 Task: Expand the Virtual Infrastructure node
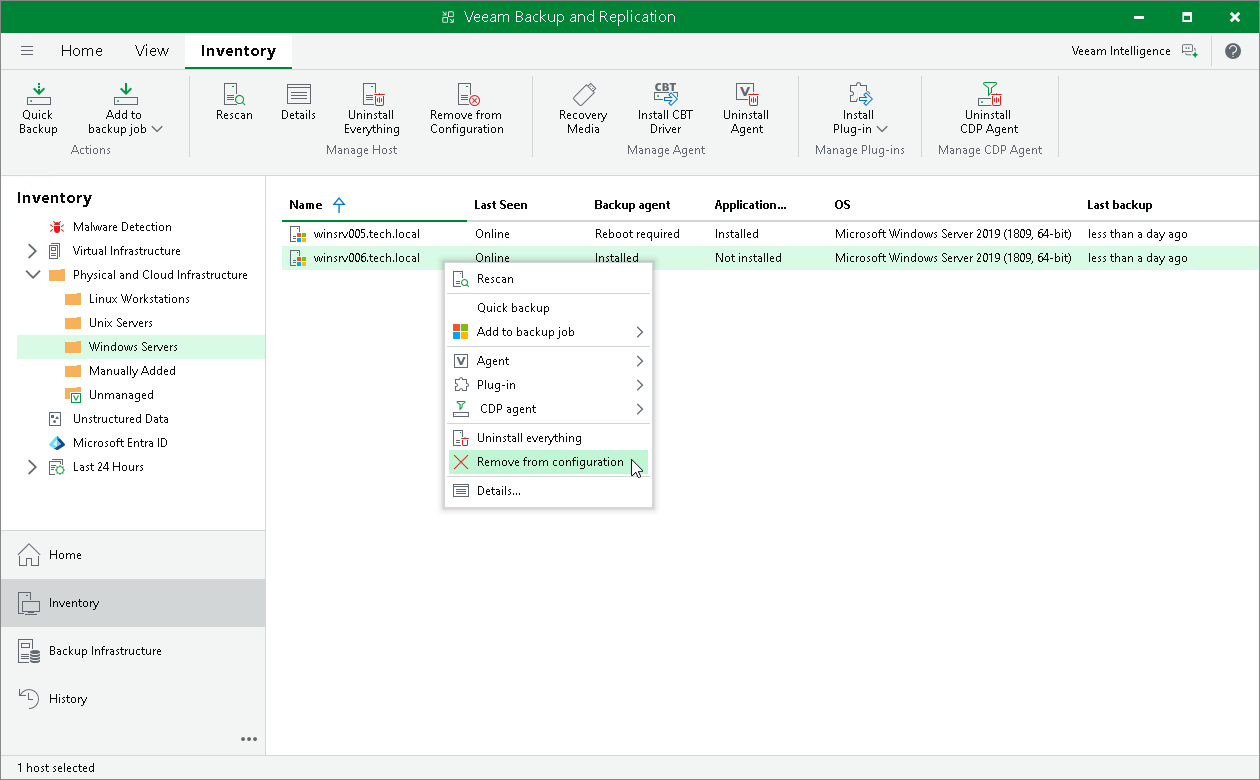pyautogui.click(x=32, y=251)
